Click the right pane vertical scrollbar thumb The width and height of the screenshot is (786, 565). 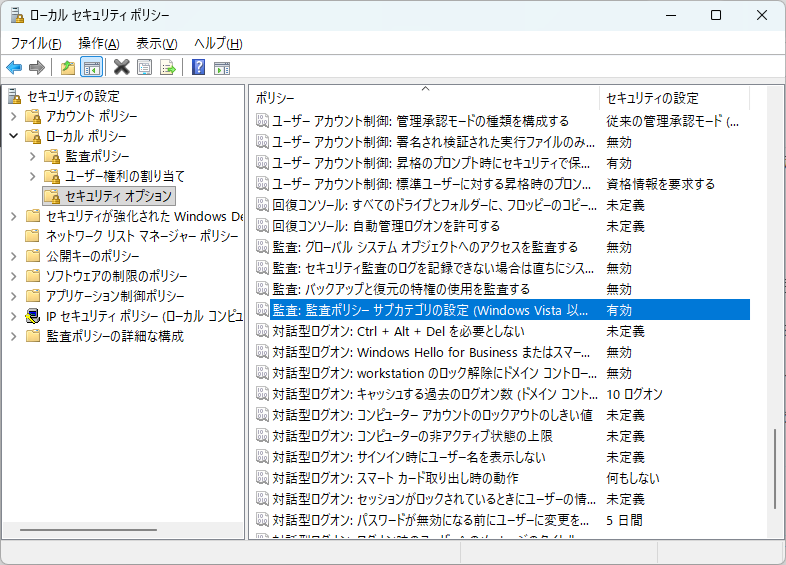click(x=776, y=480)
